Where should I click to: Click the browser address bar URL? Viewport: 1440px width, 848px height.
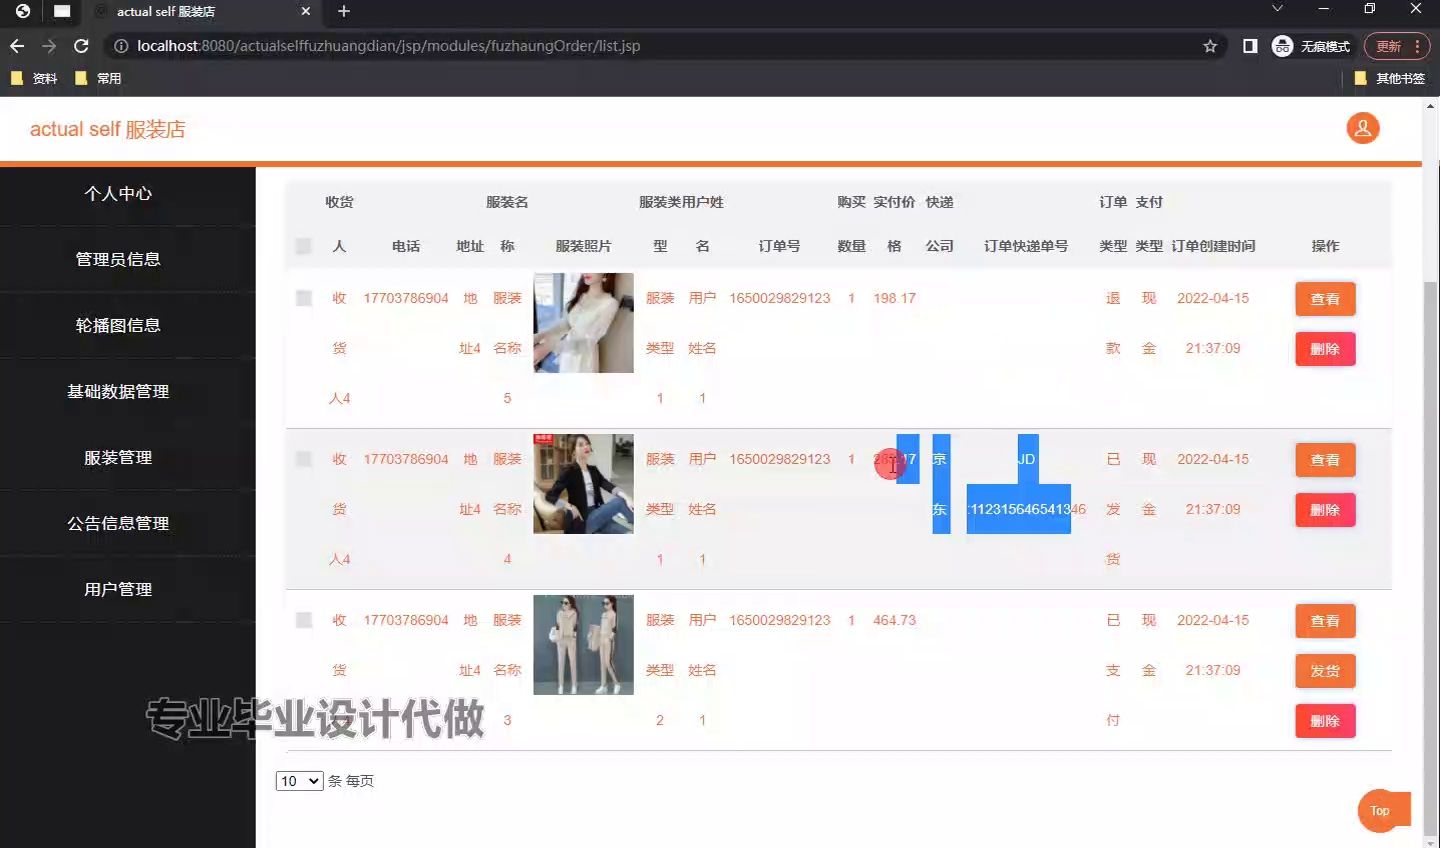pos(388,46)
